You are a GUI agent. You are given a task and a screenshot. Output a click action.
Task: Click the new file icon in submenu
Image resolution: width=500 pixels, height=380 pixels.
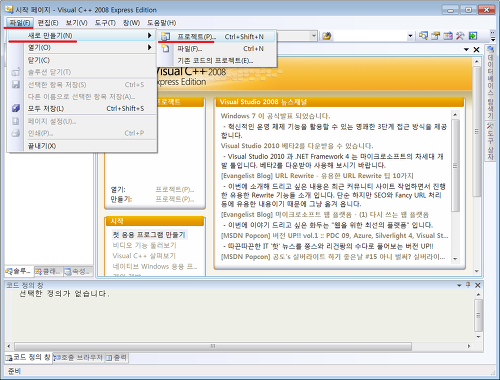click(166, 49)
